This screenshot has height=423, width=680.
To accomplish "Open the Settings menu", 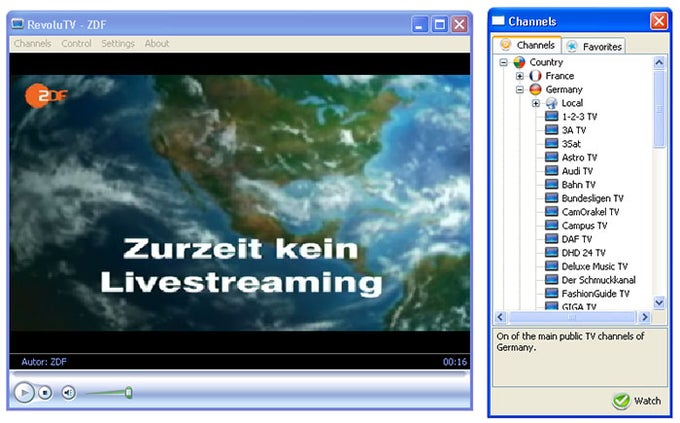I will (x=118, y=43).
